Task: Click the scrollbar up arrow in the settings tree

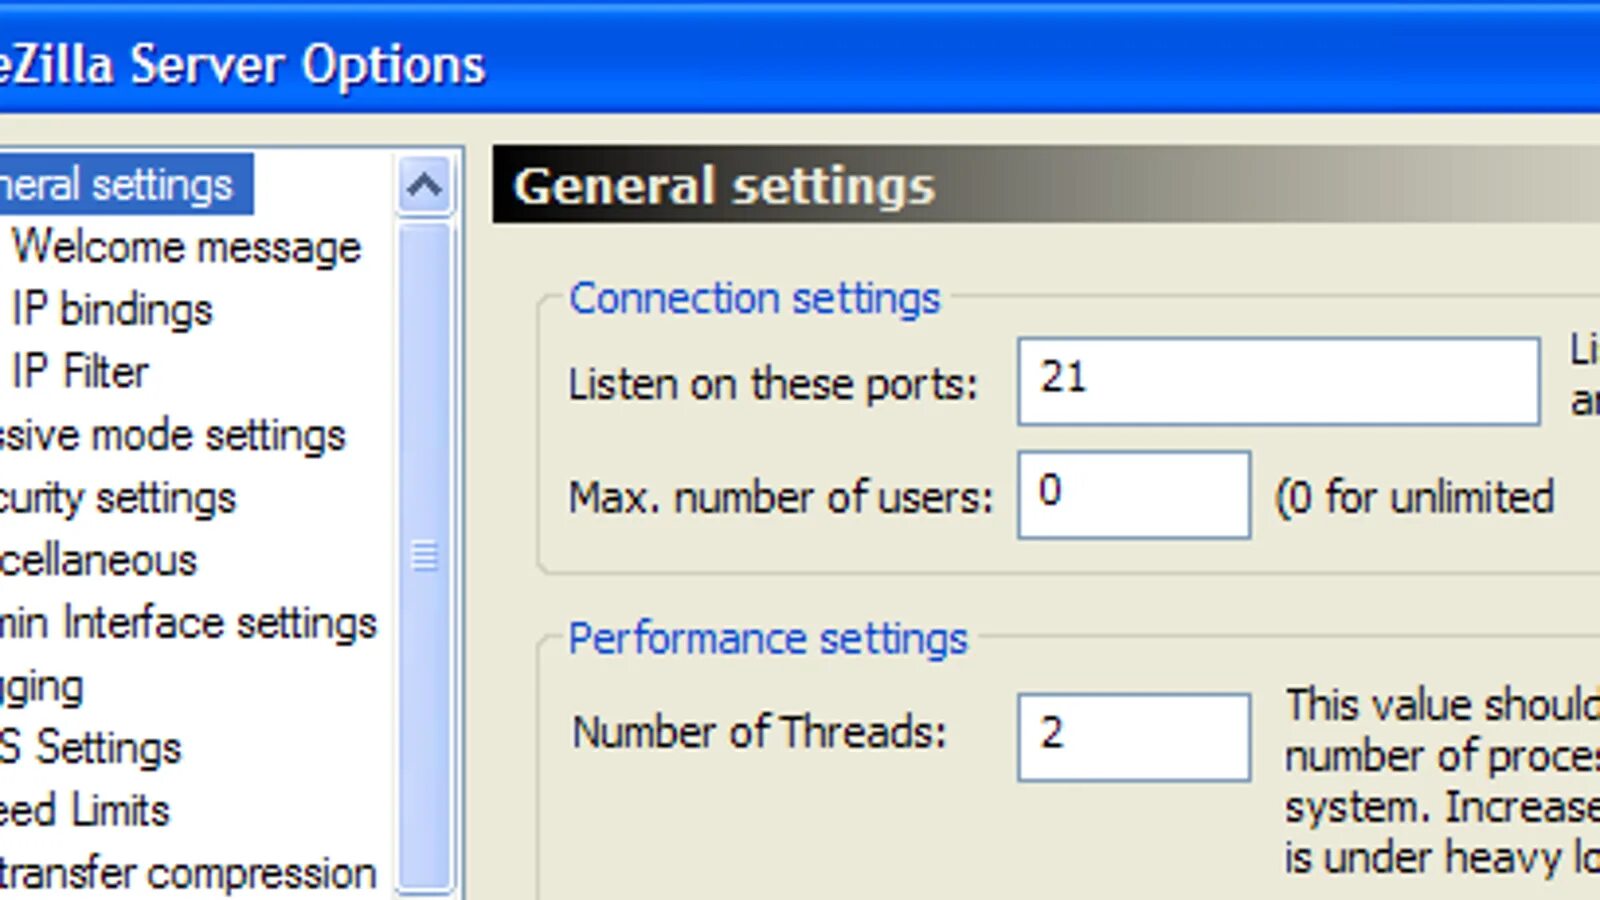Action: [x=425, y=185]
